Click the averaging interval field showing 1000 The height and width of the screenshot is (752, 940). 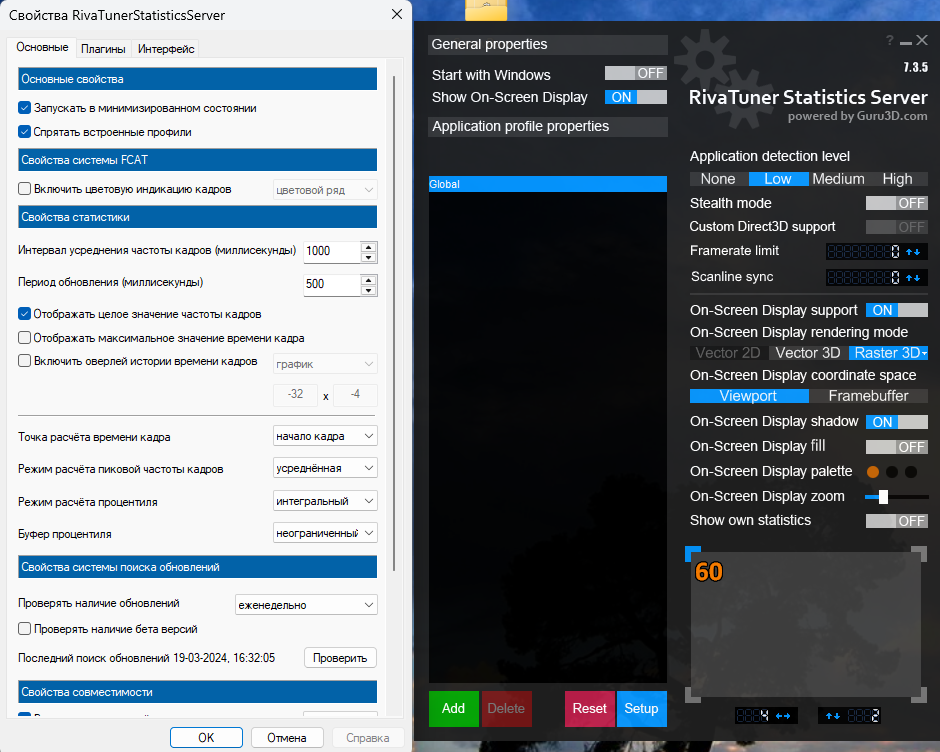tap(332, 252)
